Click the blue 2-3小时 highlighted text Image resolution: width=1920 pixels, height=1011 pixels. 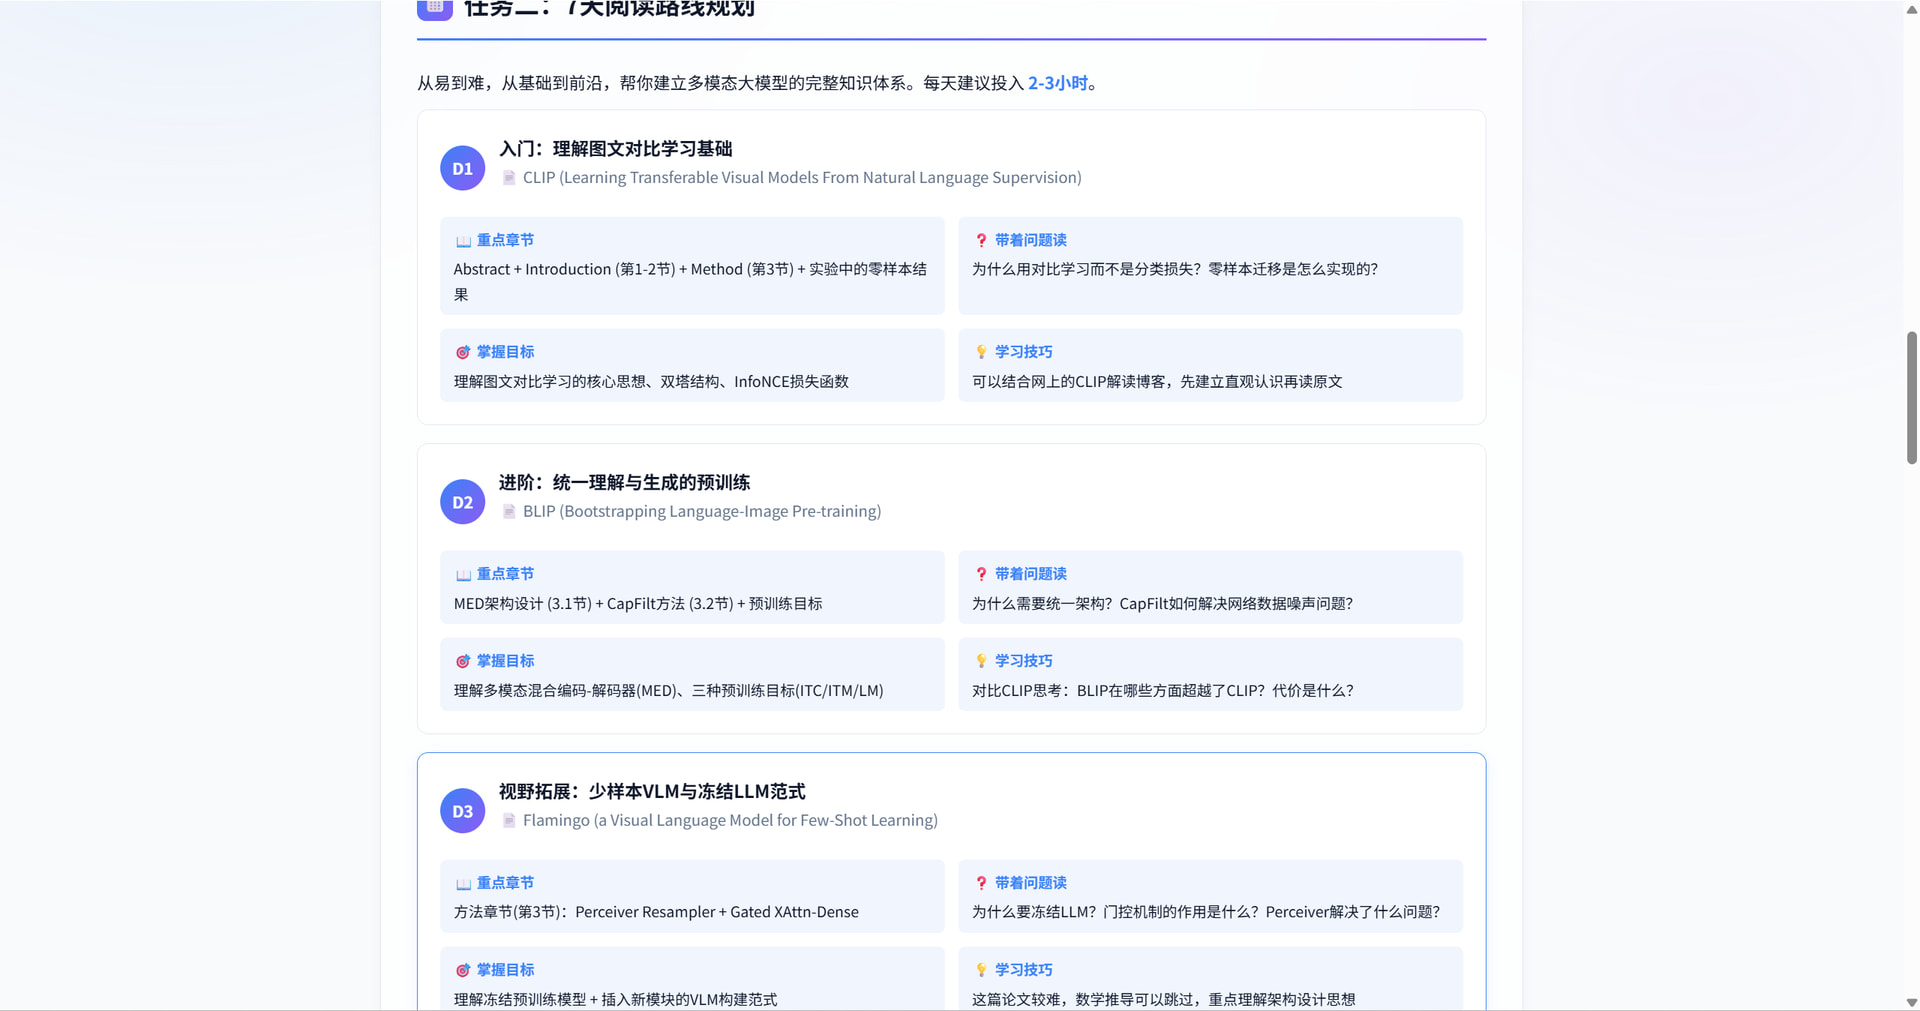[1058, 83]
